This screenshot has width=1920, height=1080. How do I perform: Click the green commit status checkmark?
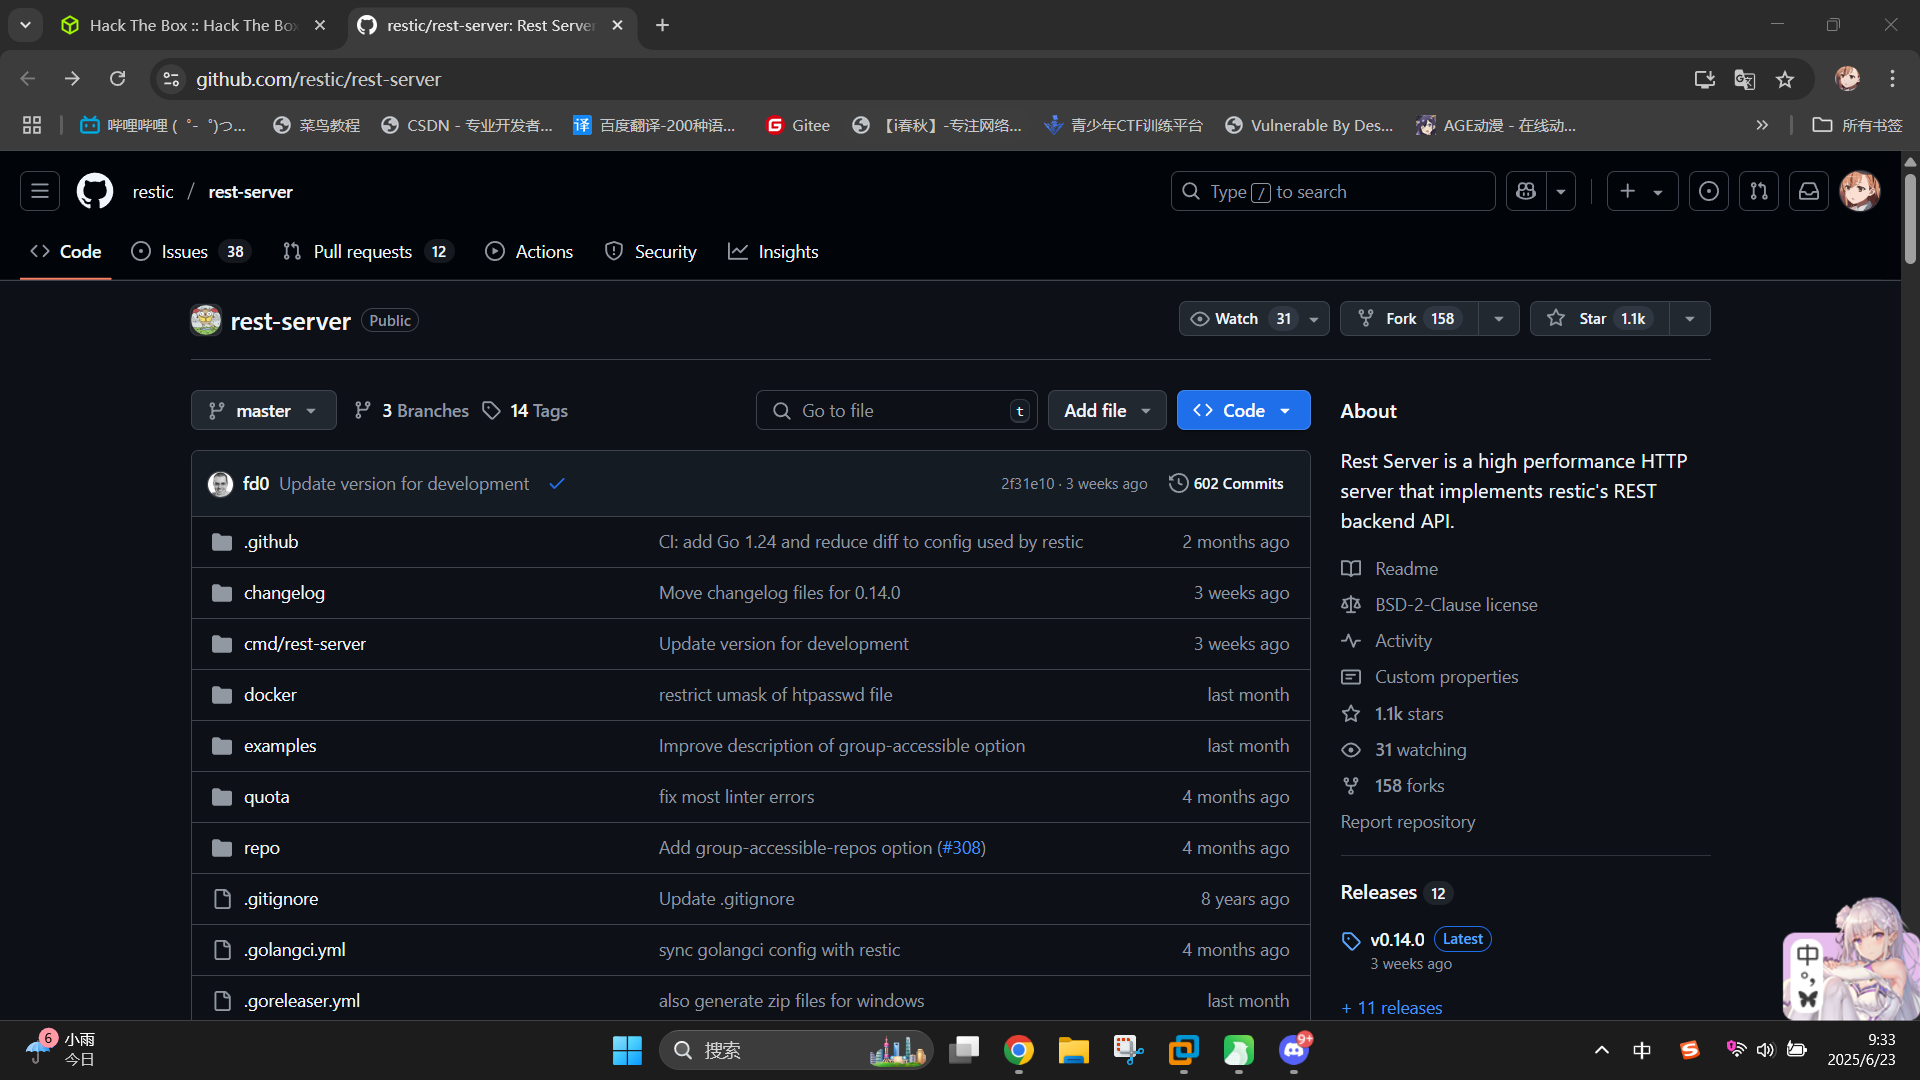557,484
